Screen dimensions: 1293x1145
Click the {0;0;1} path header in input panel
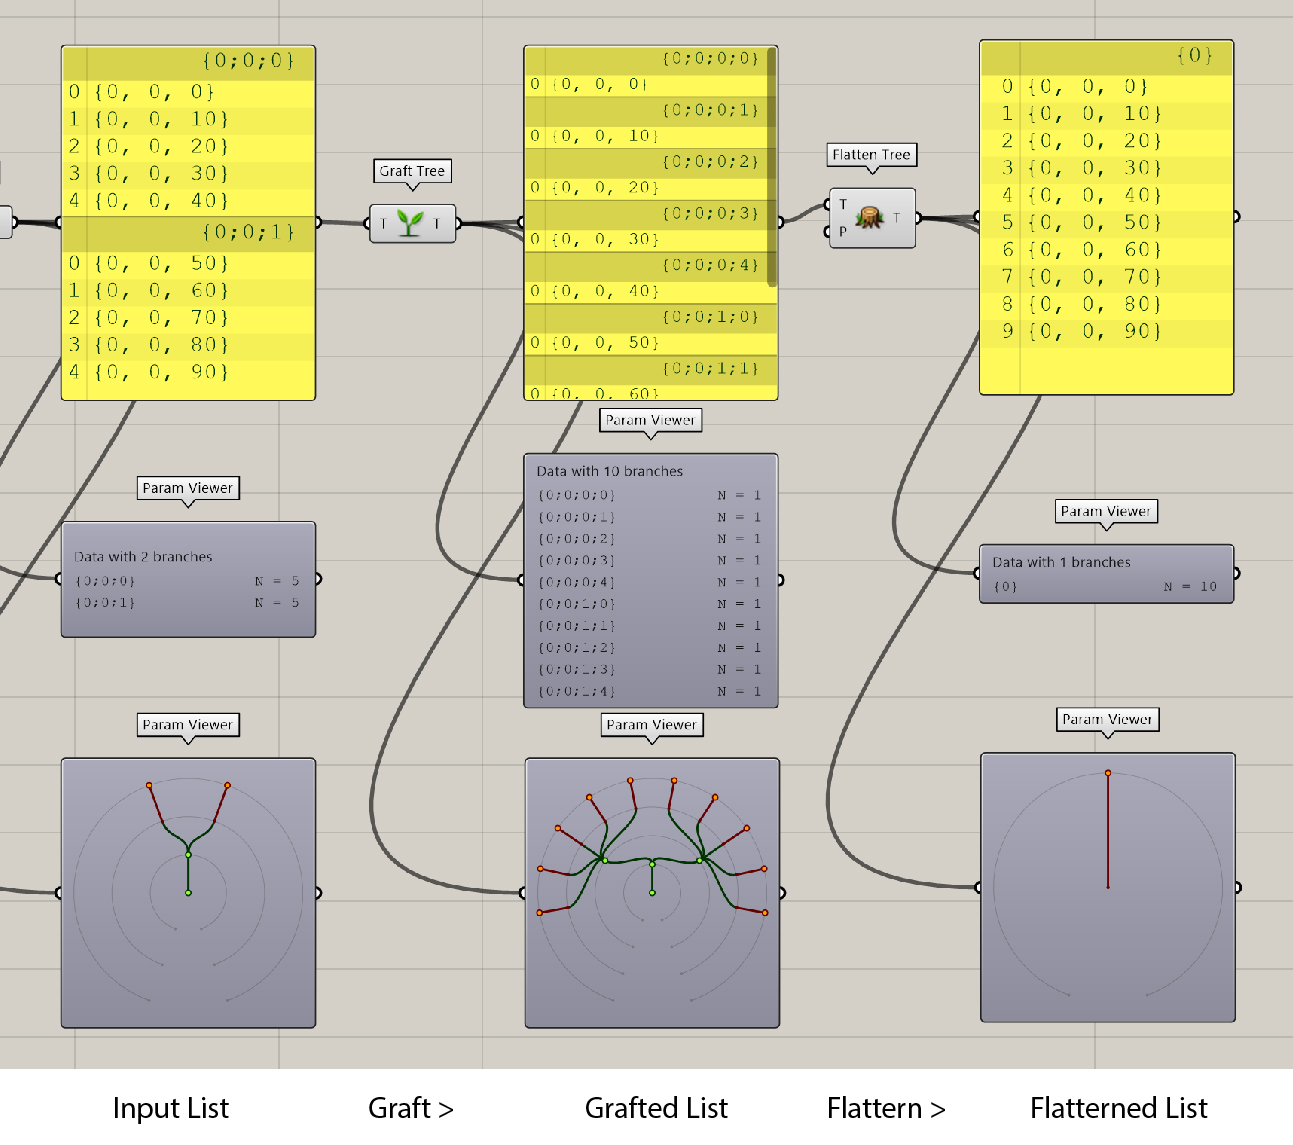(188, 233)
